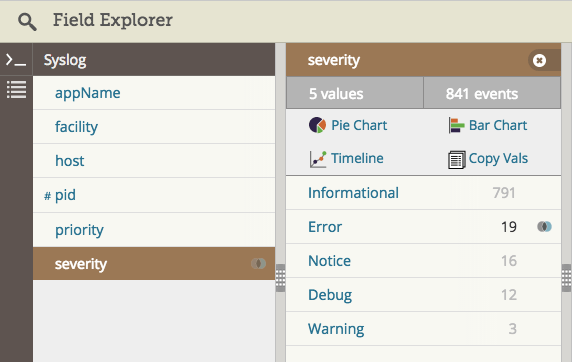
Task: Open the command prompt icon in sidebar
Action: point(16,60)
